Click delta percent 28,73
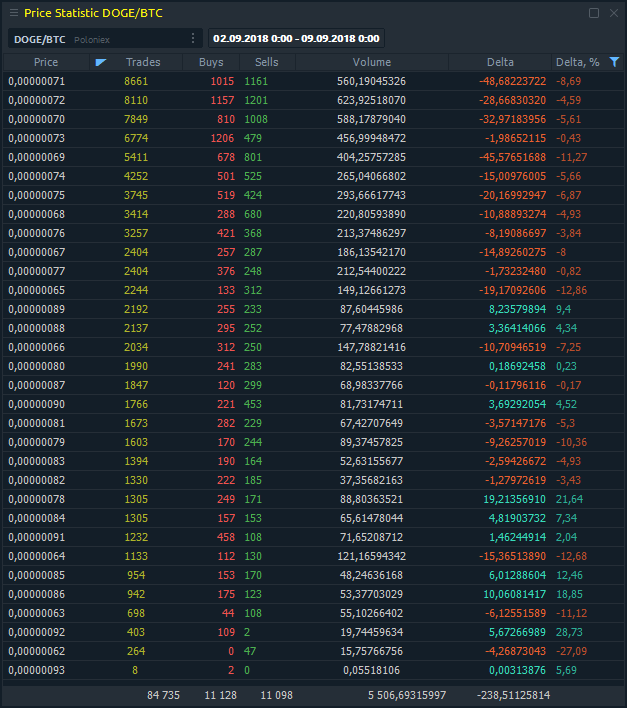This screenshot has height=708, width=627. [569, 632]
